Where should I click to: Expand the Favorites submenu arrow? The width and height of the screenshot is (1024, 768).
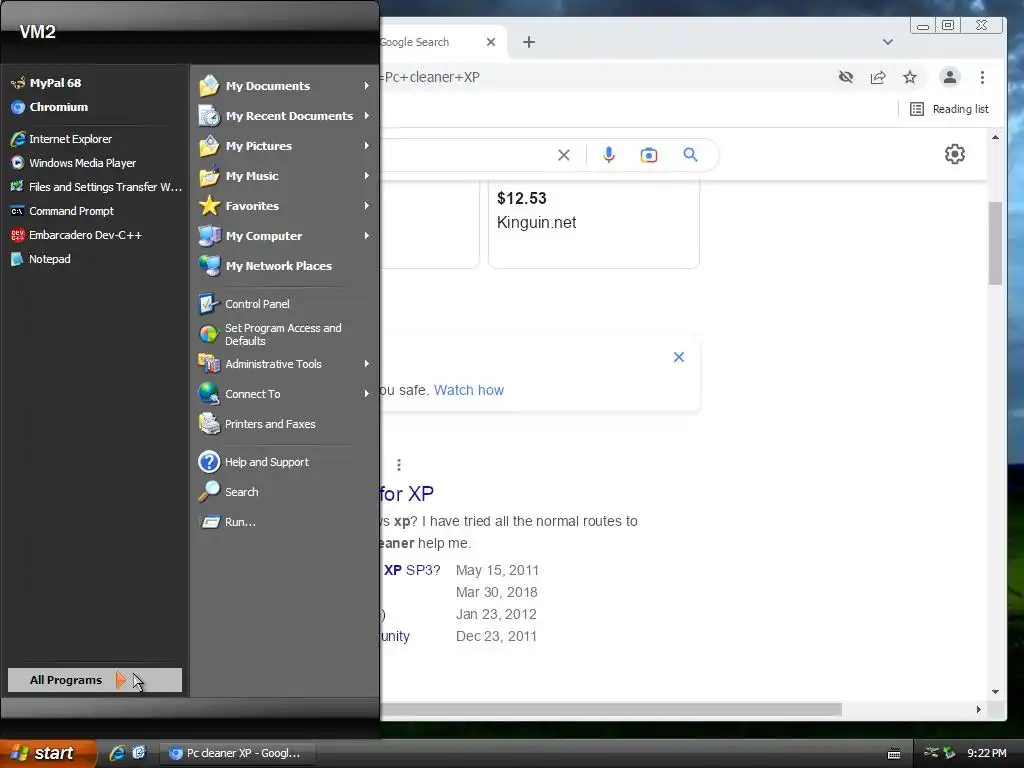click(x=366, y=206)
